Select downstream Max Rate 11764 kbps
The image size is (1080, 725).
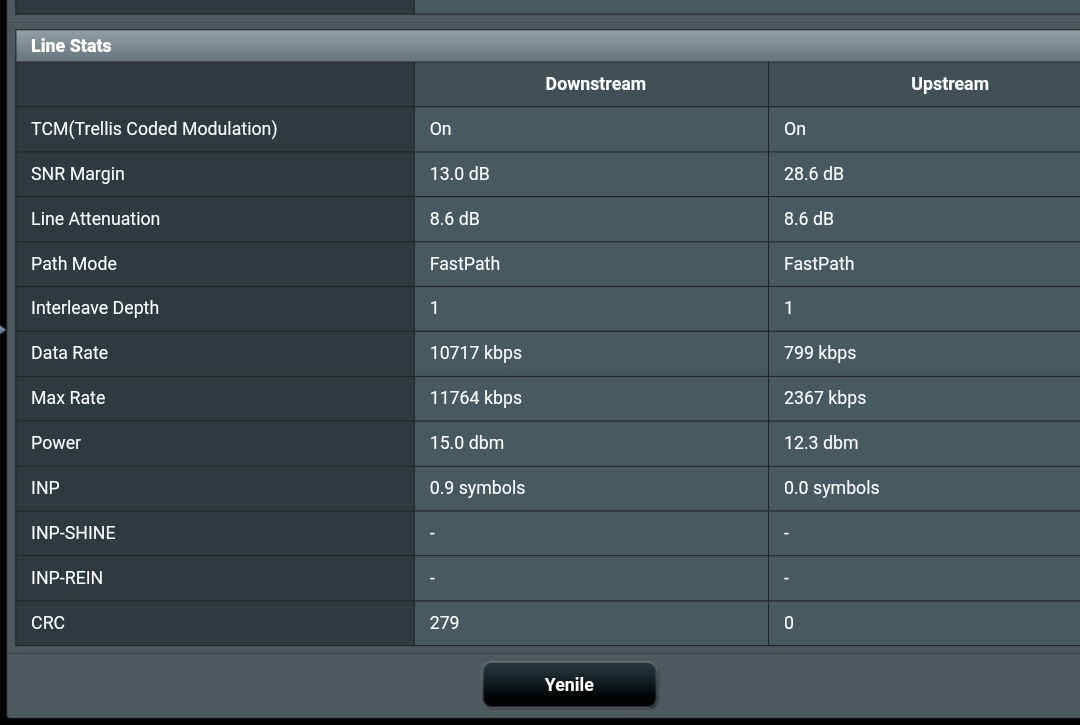(x=476, y=398)
